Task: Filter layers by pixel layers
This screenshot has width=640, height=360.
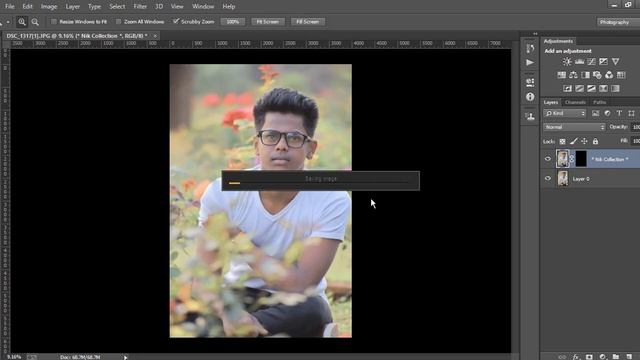Action: 596,113
